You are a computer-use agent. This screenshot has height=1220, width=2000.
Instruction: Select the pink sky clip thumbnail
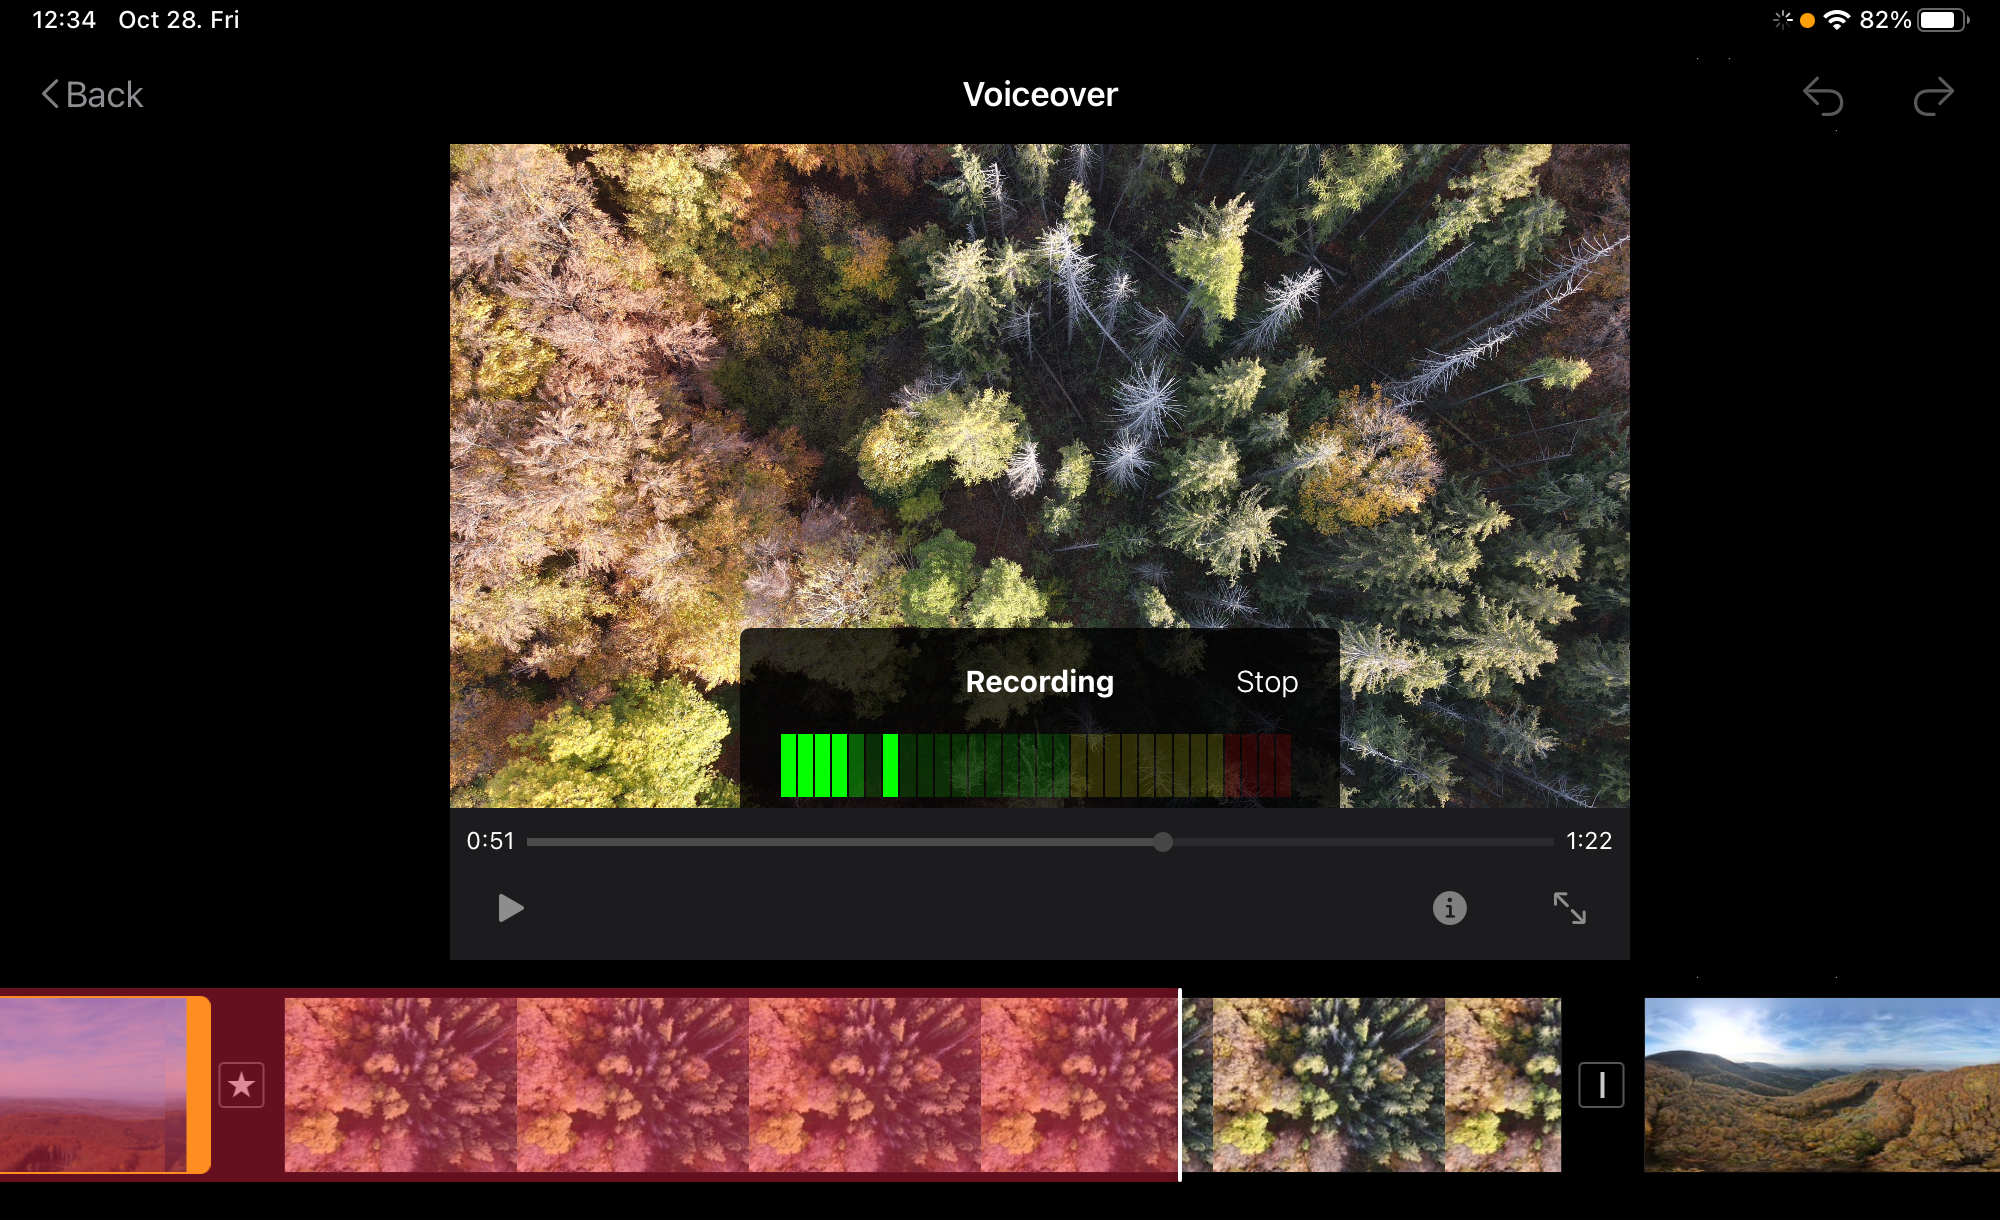(93, 1085)
